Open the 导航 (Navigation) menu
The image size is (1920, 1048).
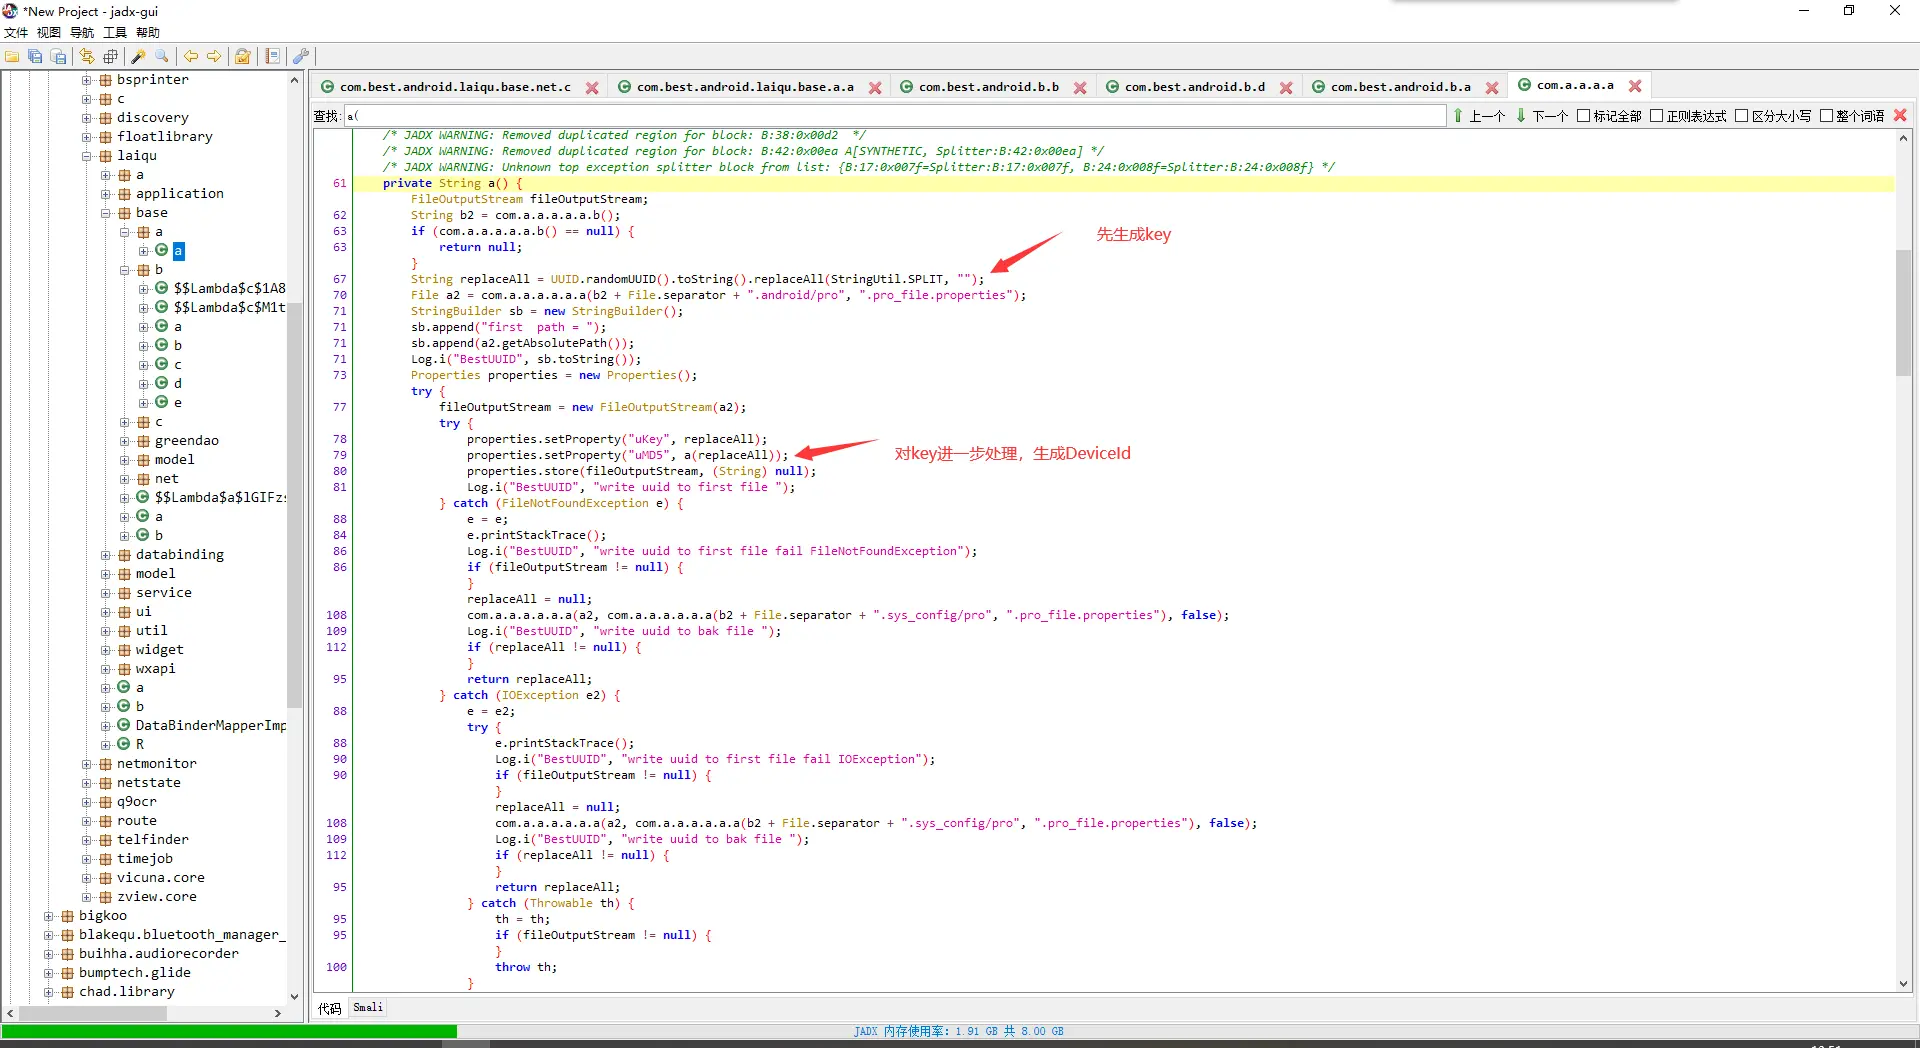[x=82, y=33]
